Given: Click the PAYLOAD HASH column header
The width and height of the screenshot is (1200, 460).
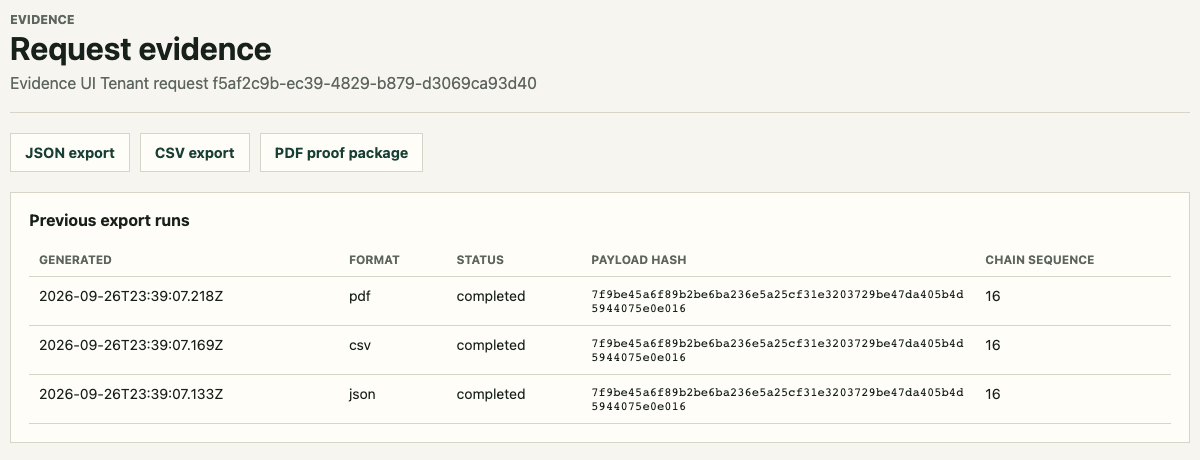Looking at the screenshot, I should point(639,260).
